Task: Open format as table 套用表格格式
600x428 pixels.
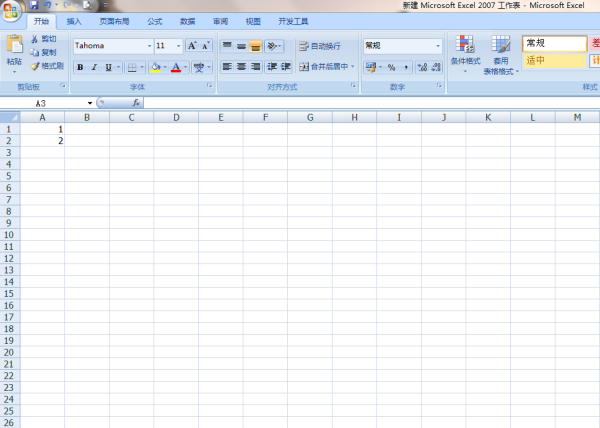Action: [x=501, y=54]
